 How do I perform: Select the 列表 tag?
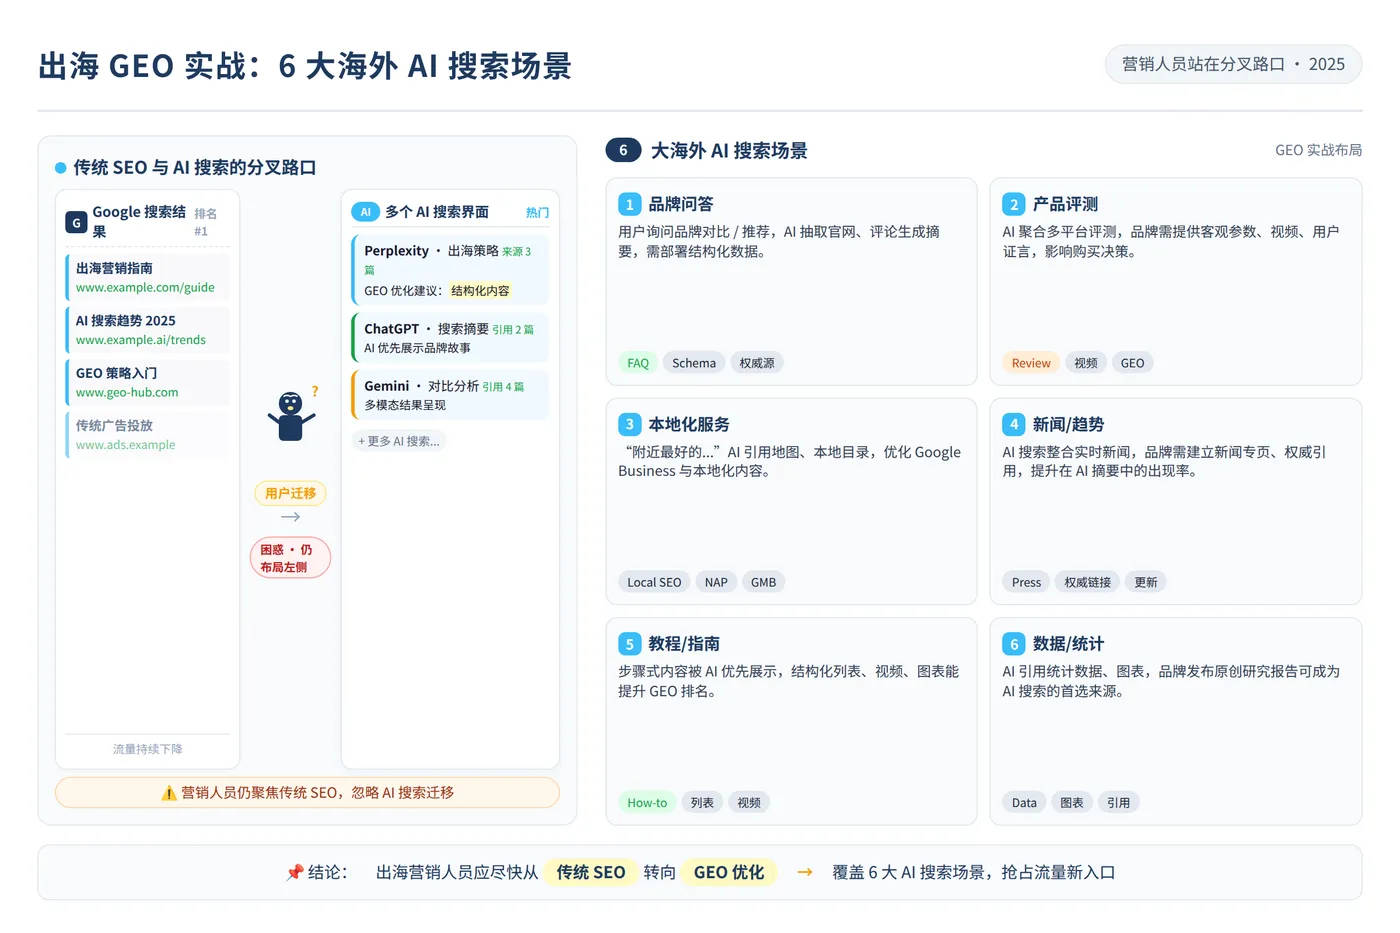click(703, 802)
